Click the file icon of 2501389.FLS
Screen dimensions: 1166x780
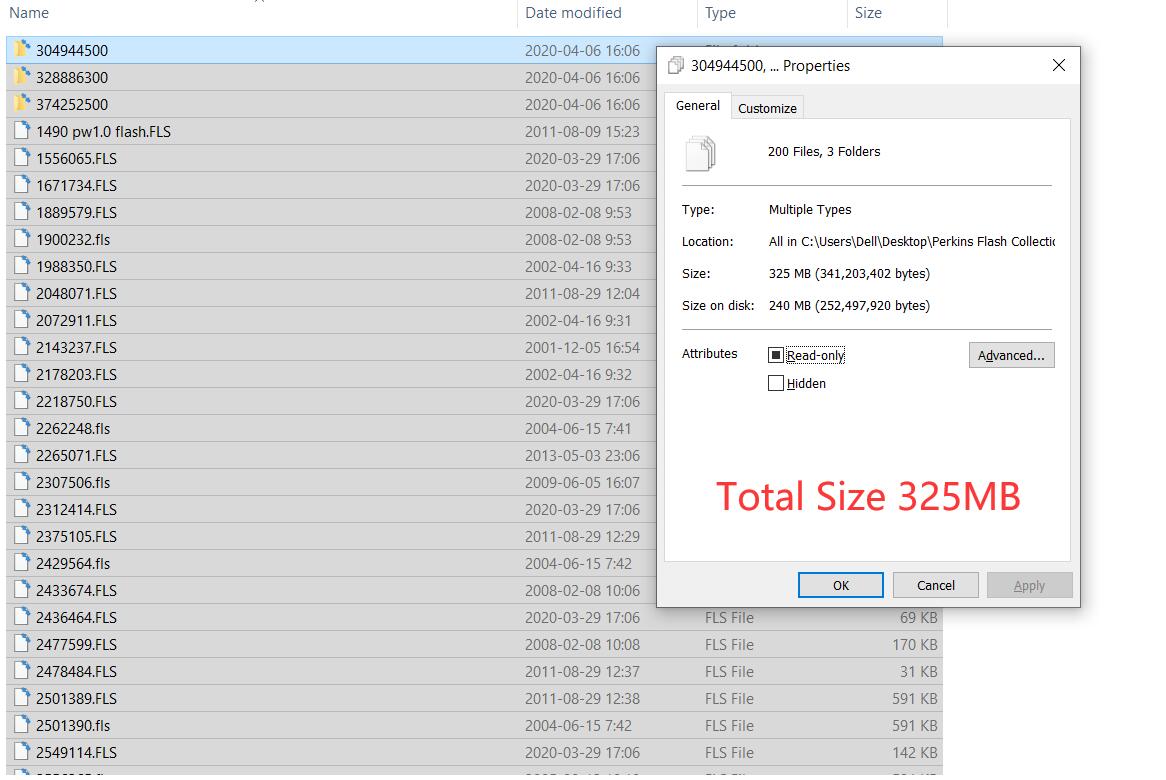(x=22, y=698)
